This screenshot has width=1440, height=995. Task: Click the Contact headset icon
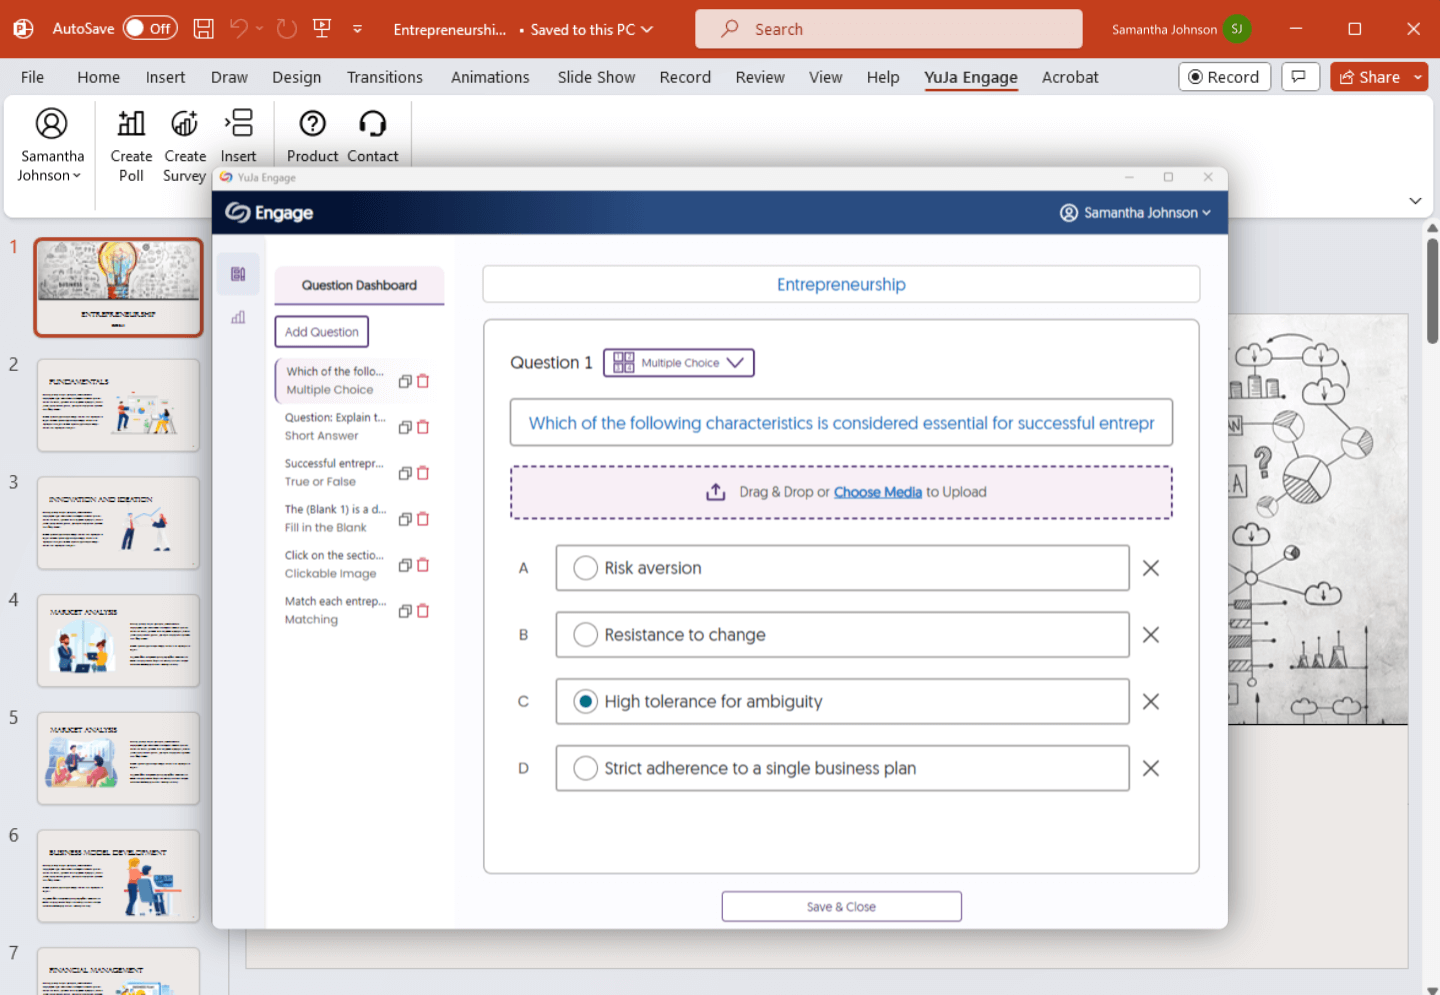372,133
